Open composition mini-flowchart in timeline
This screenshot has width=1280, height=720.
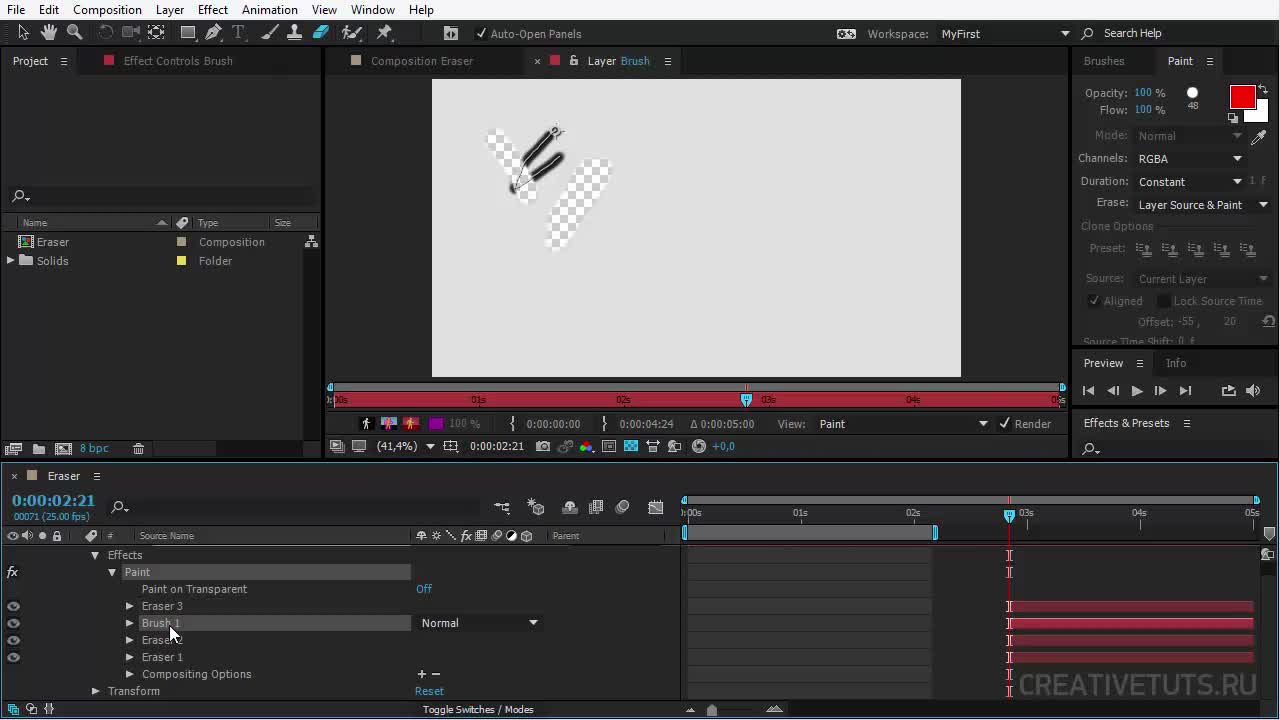point(502,507)
